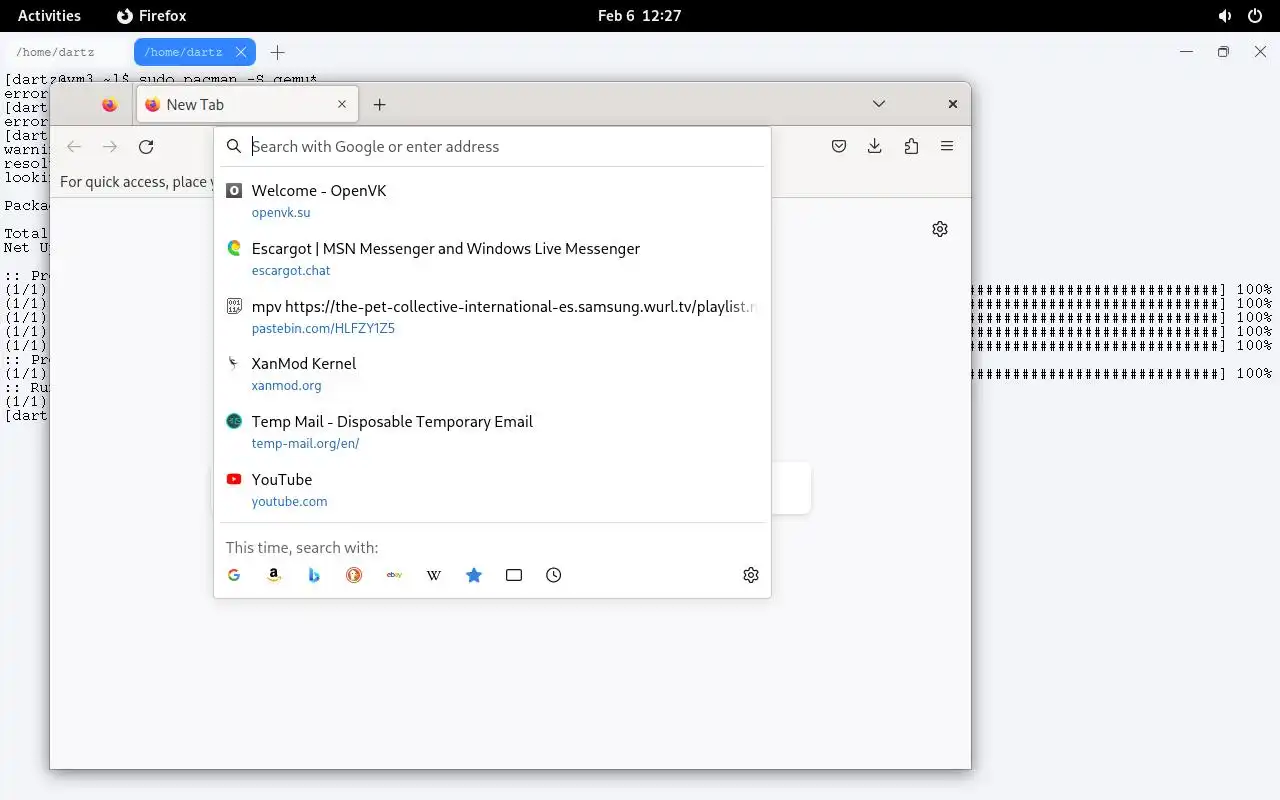Close the active terminal tab

tap(241, 52)
